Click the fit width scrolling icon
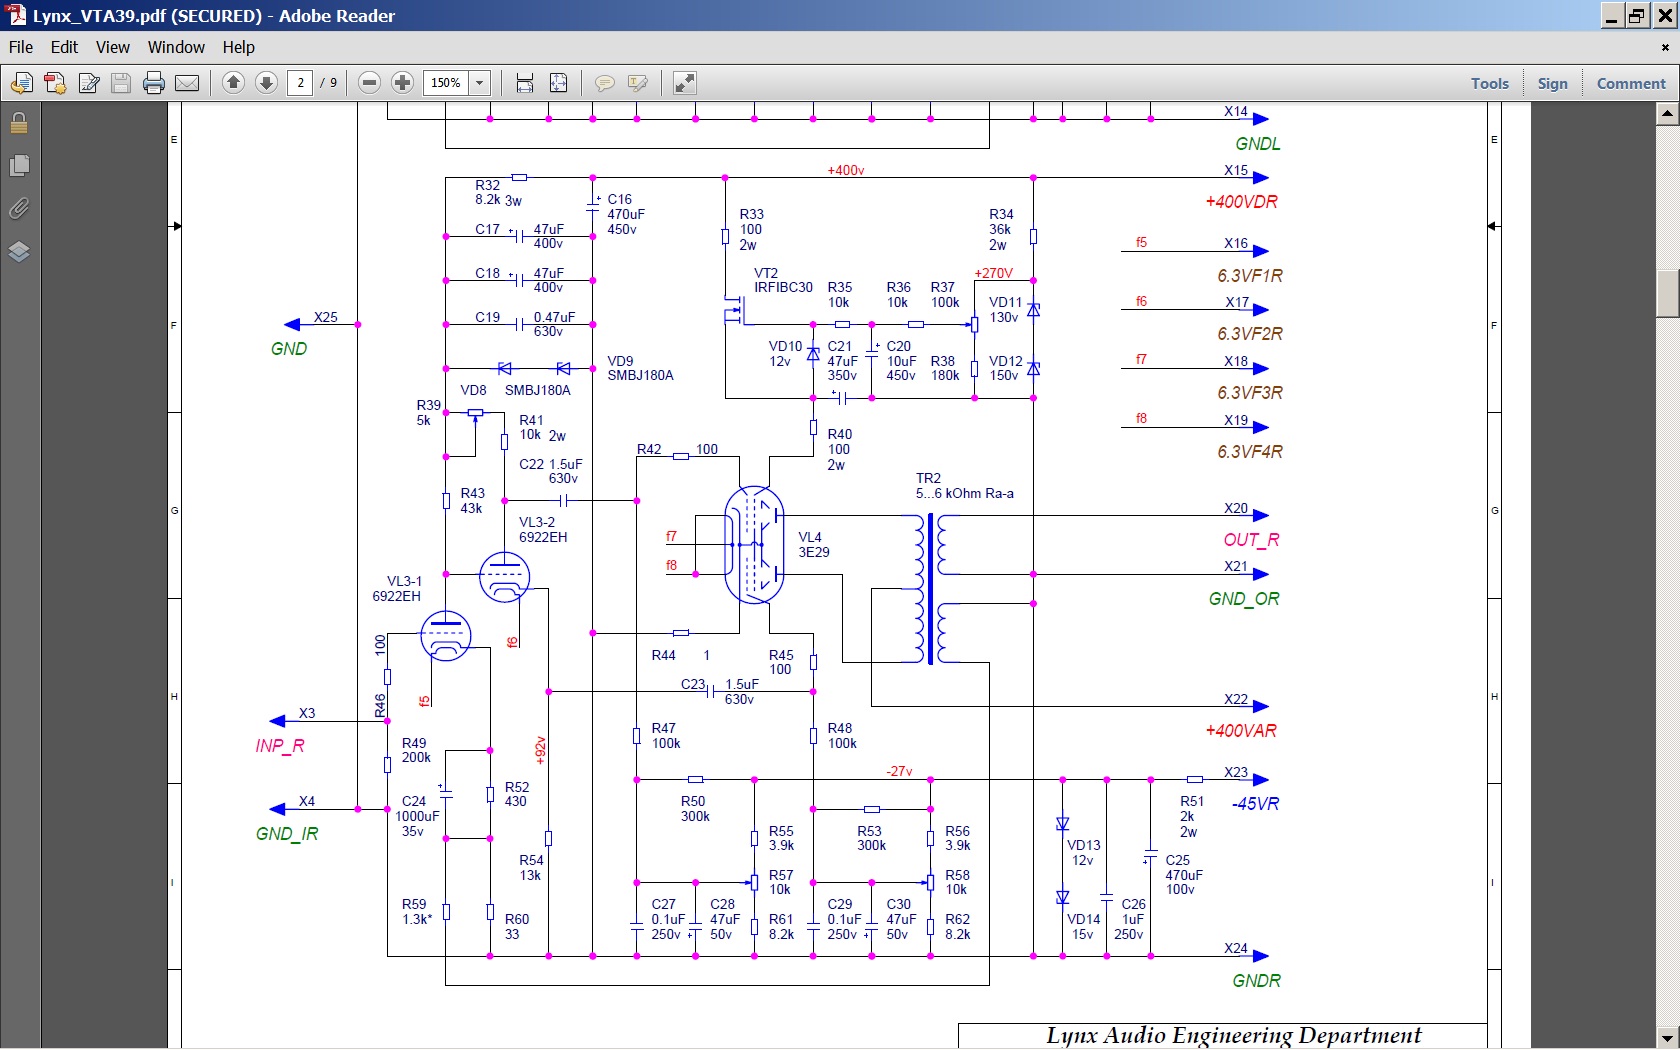 tap(525, 83)
